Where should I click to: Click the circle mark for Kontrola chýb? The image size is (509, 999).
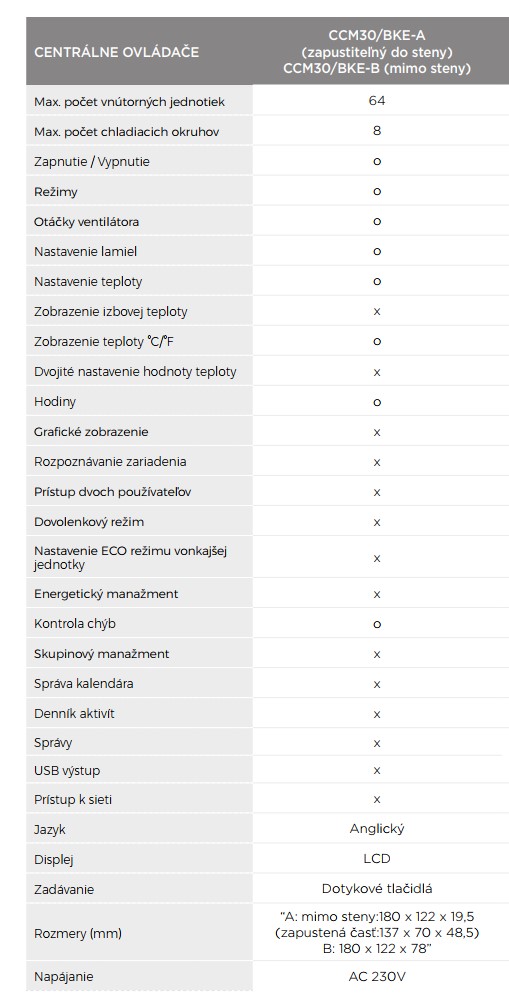(x=376, y=624)
